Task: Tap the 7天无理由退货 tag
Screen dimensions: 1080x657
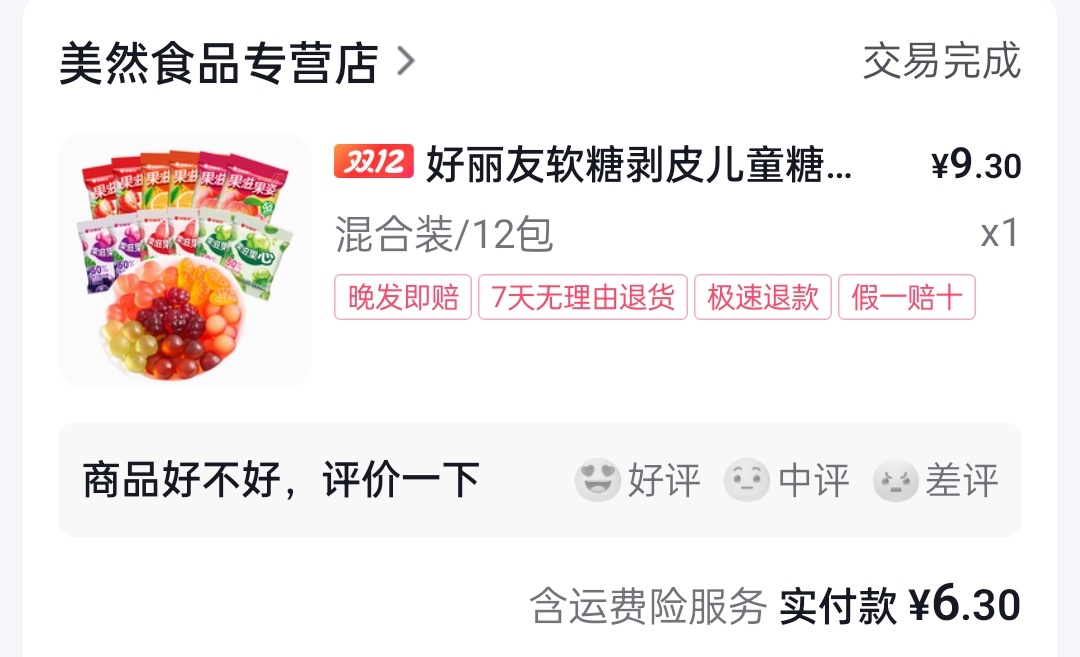Action: (x=583, y=298)
